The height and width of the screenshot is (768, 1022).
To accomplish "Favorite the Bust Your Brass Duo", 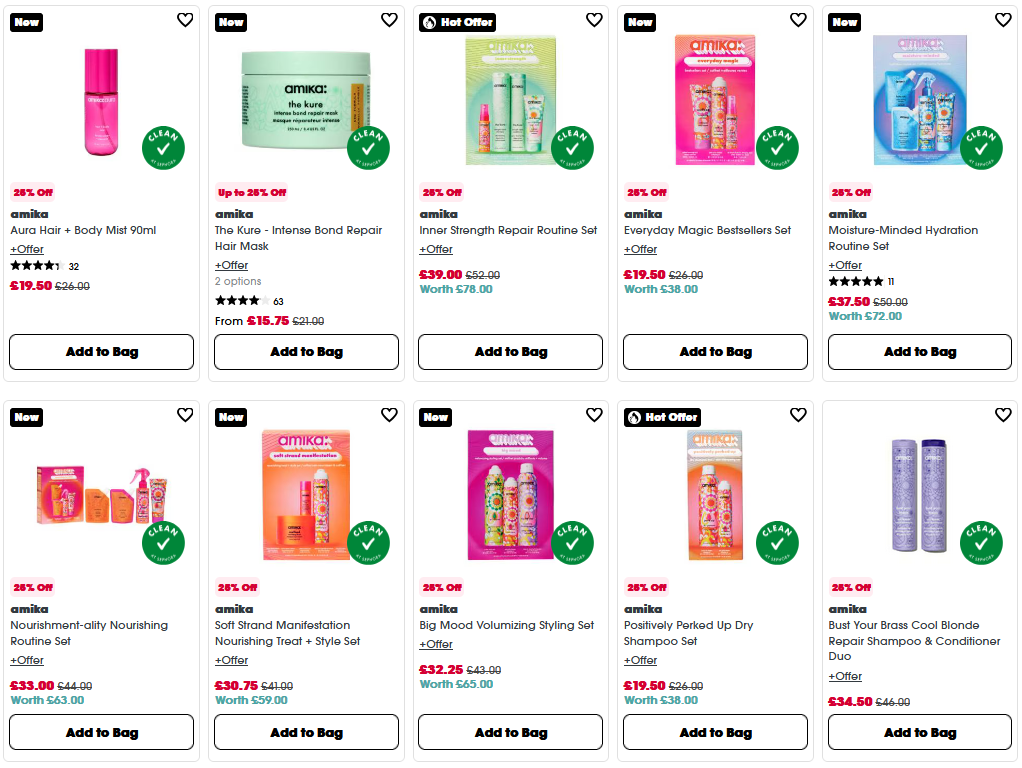I will pos(1003,415).
